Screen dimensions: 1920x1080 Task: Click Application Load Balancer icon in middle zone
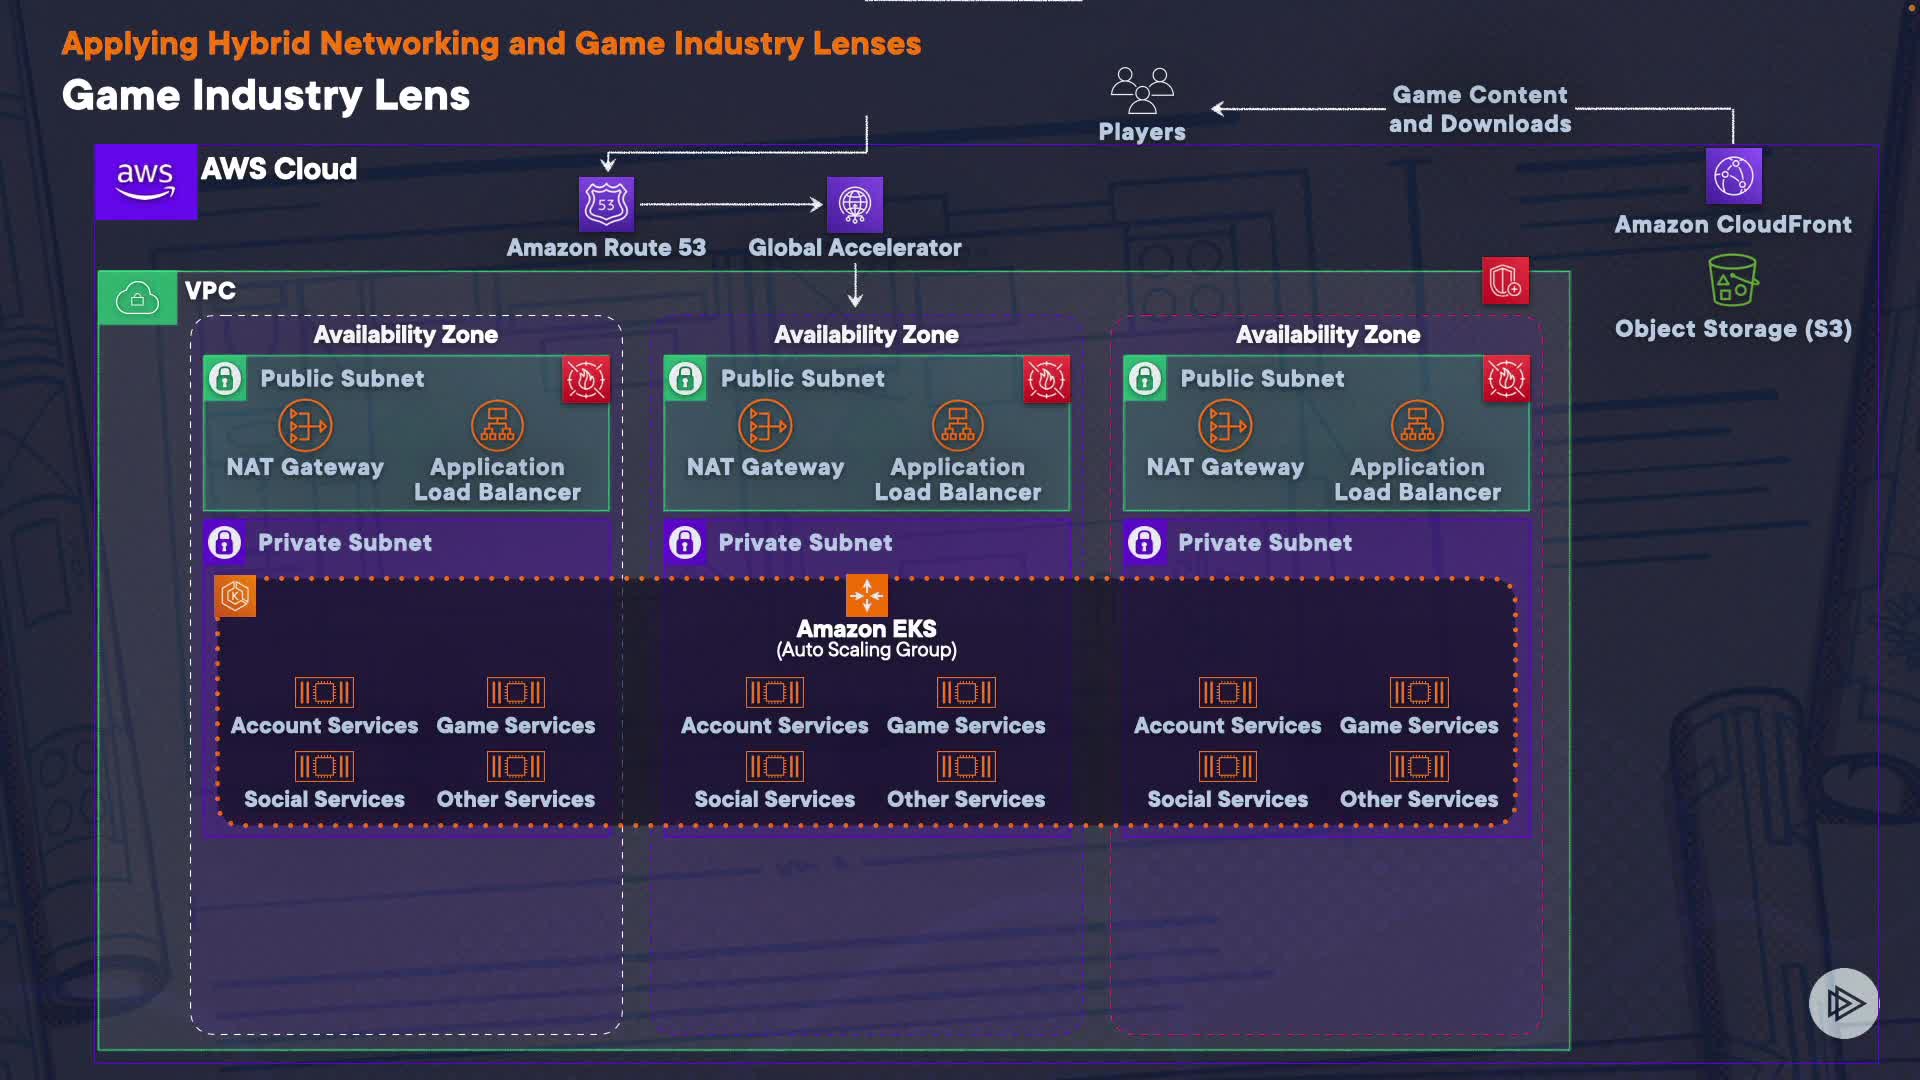[x=957, y=426]
